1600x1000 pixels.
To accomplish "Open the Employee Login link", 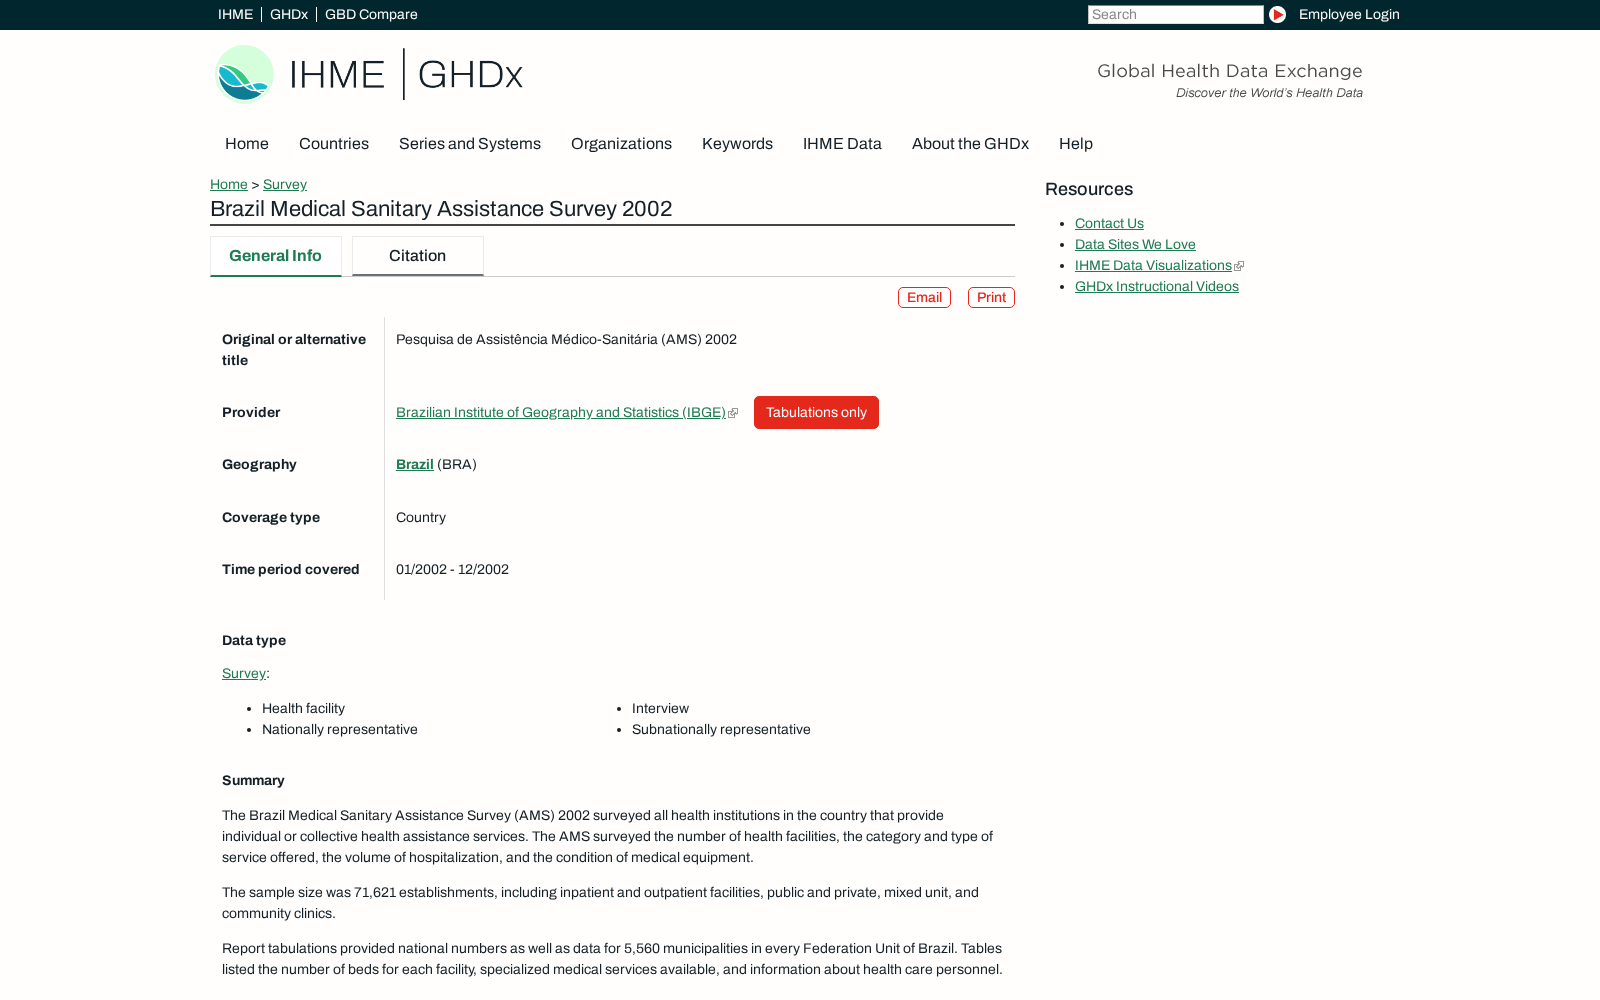I will (1349, 15).
